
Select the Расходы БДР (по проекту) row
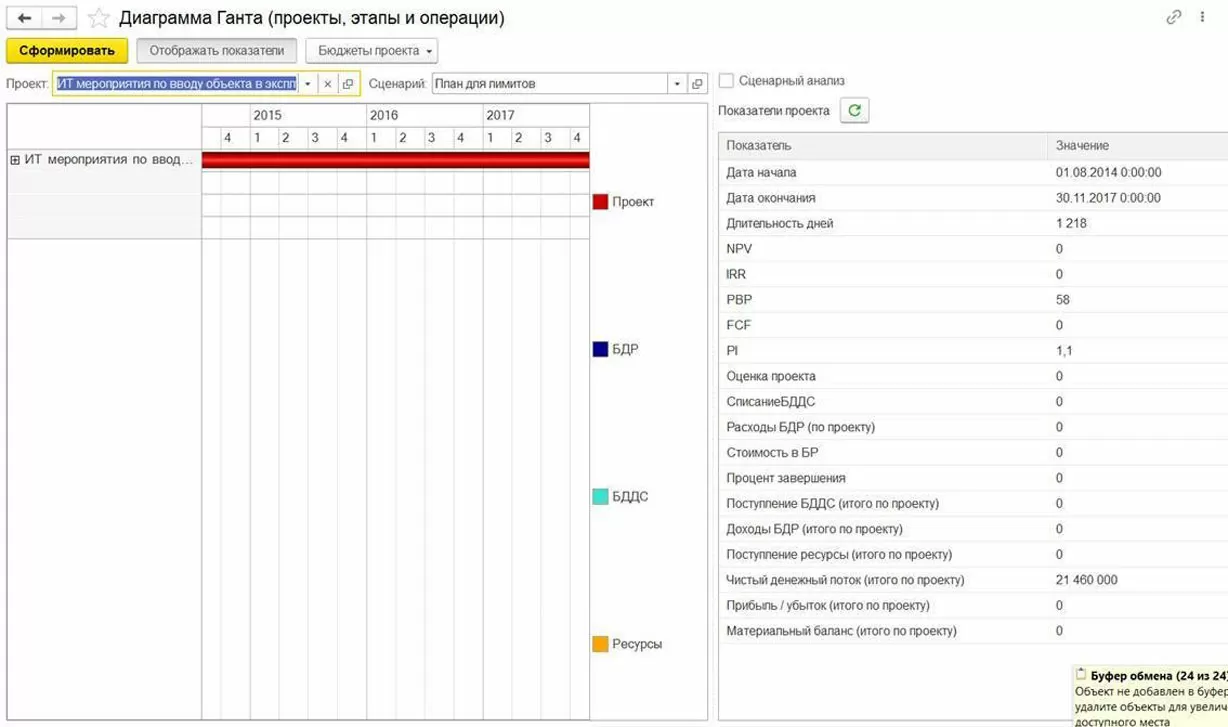pos(973,427)
